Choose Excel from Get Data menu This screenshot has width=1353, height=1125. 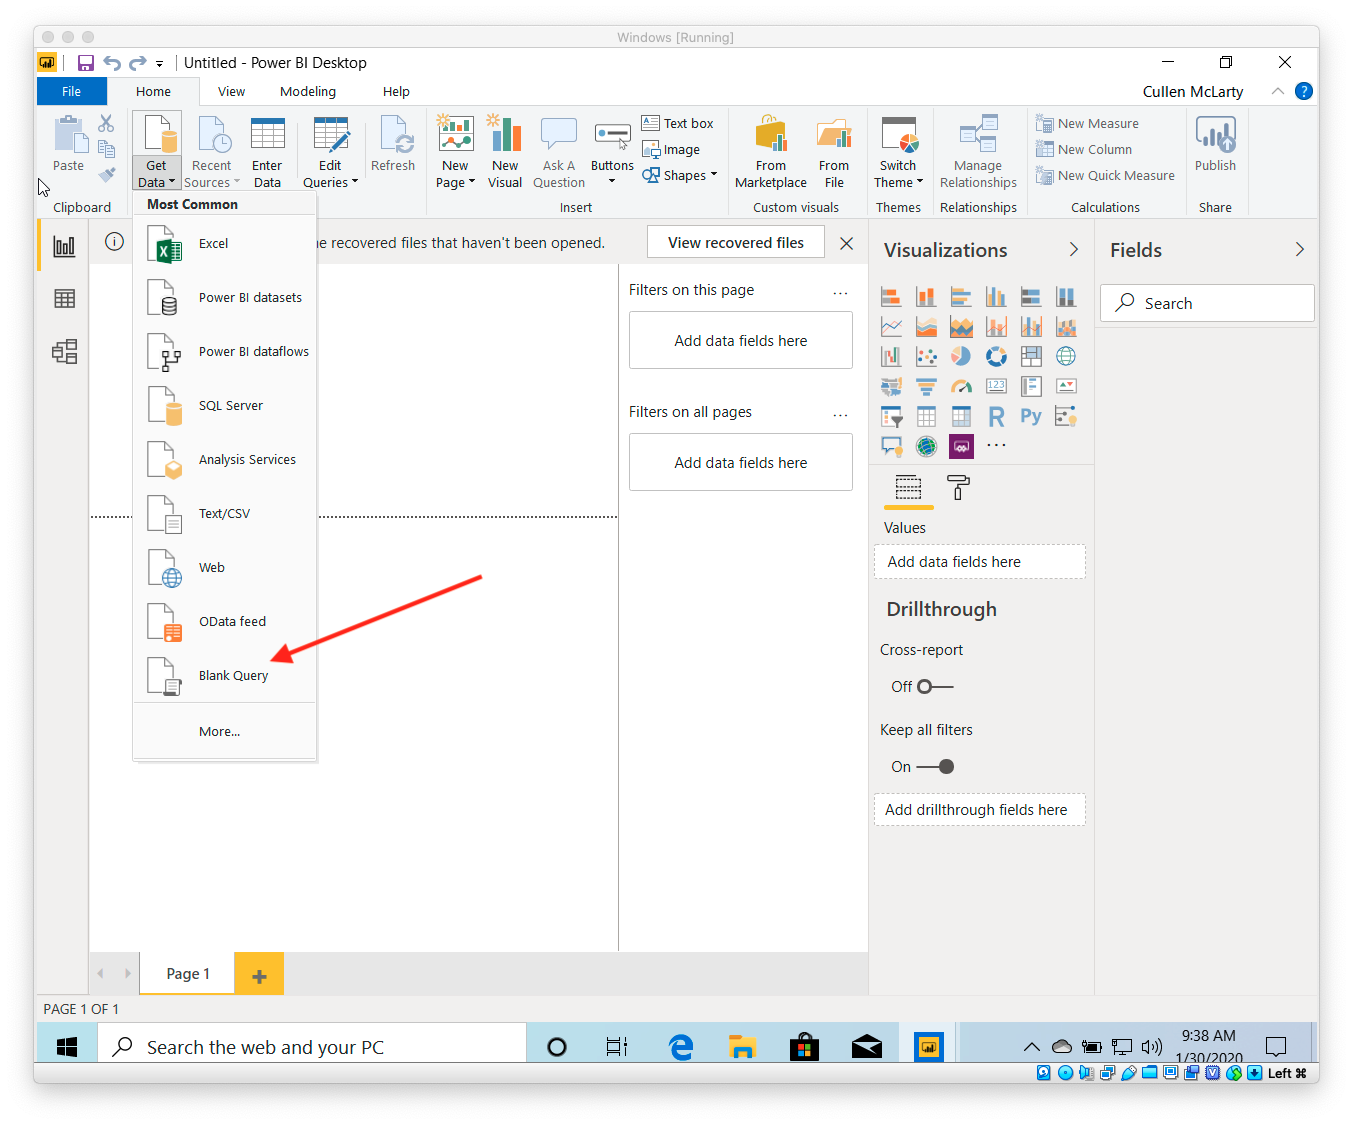(225, 244)
